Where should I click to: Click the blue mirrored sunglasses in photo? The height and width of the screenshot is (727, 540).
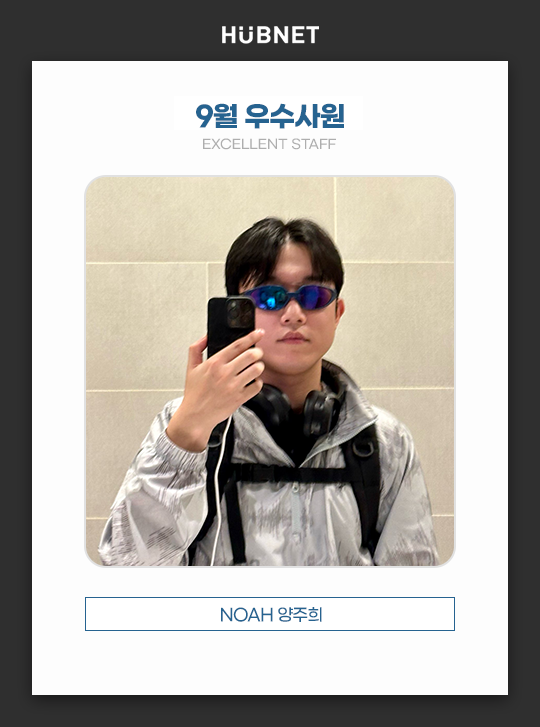(x=289, y=297)
